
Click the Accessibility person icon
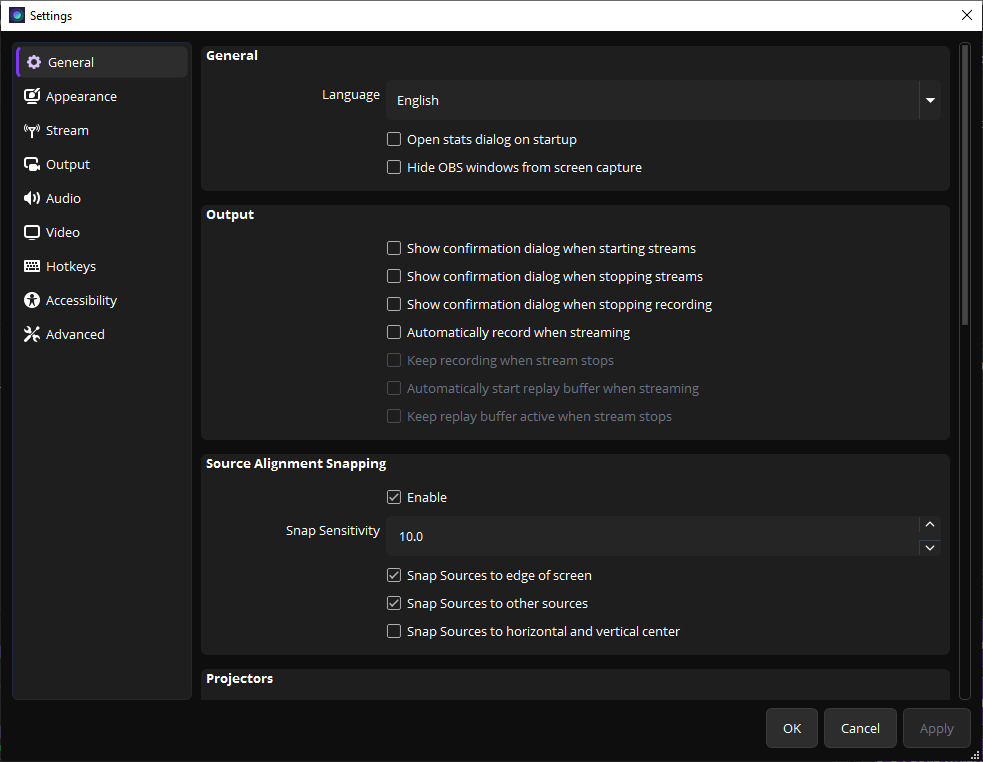point(32,300)
